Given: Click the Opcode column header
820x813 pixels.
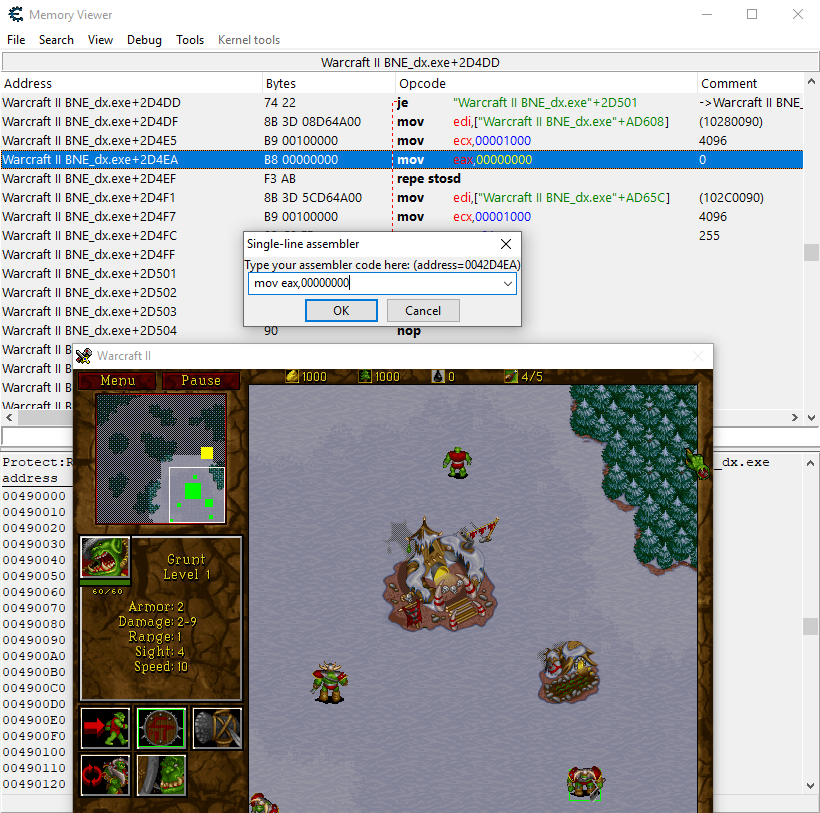Looking at the screenshot, I should [546, 84].
